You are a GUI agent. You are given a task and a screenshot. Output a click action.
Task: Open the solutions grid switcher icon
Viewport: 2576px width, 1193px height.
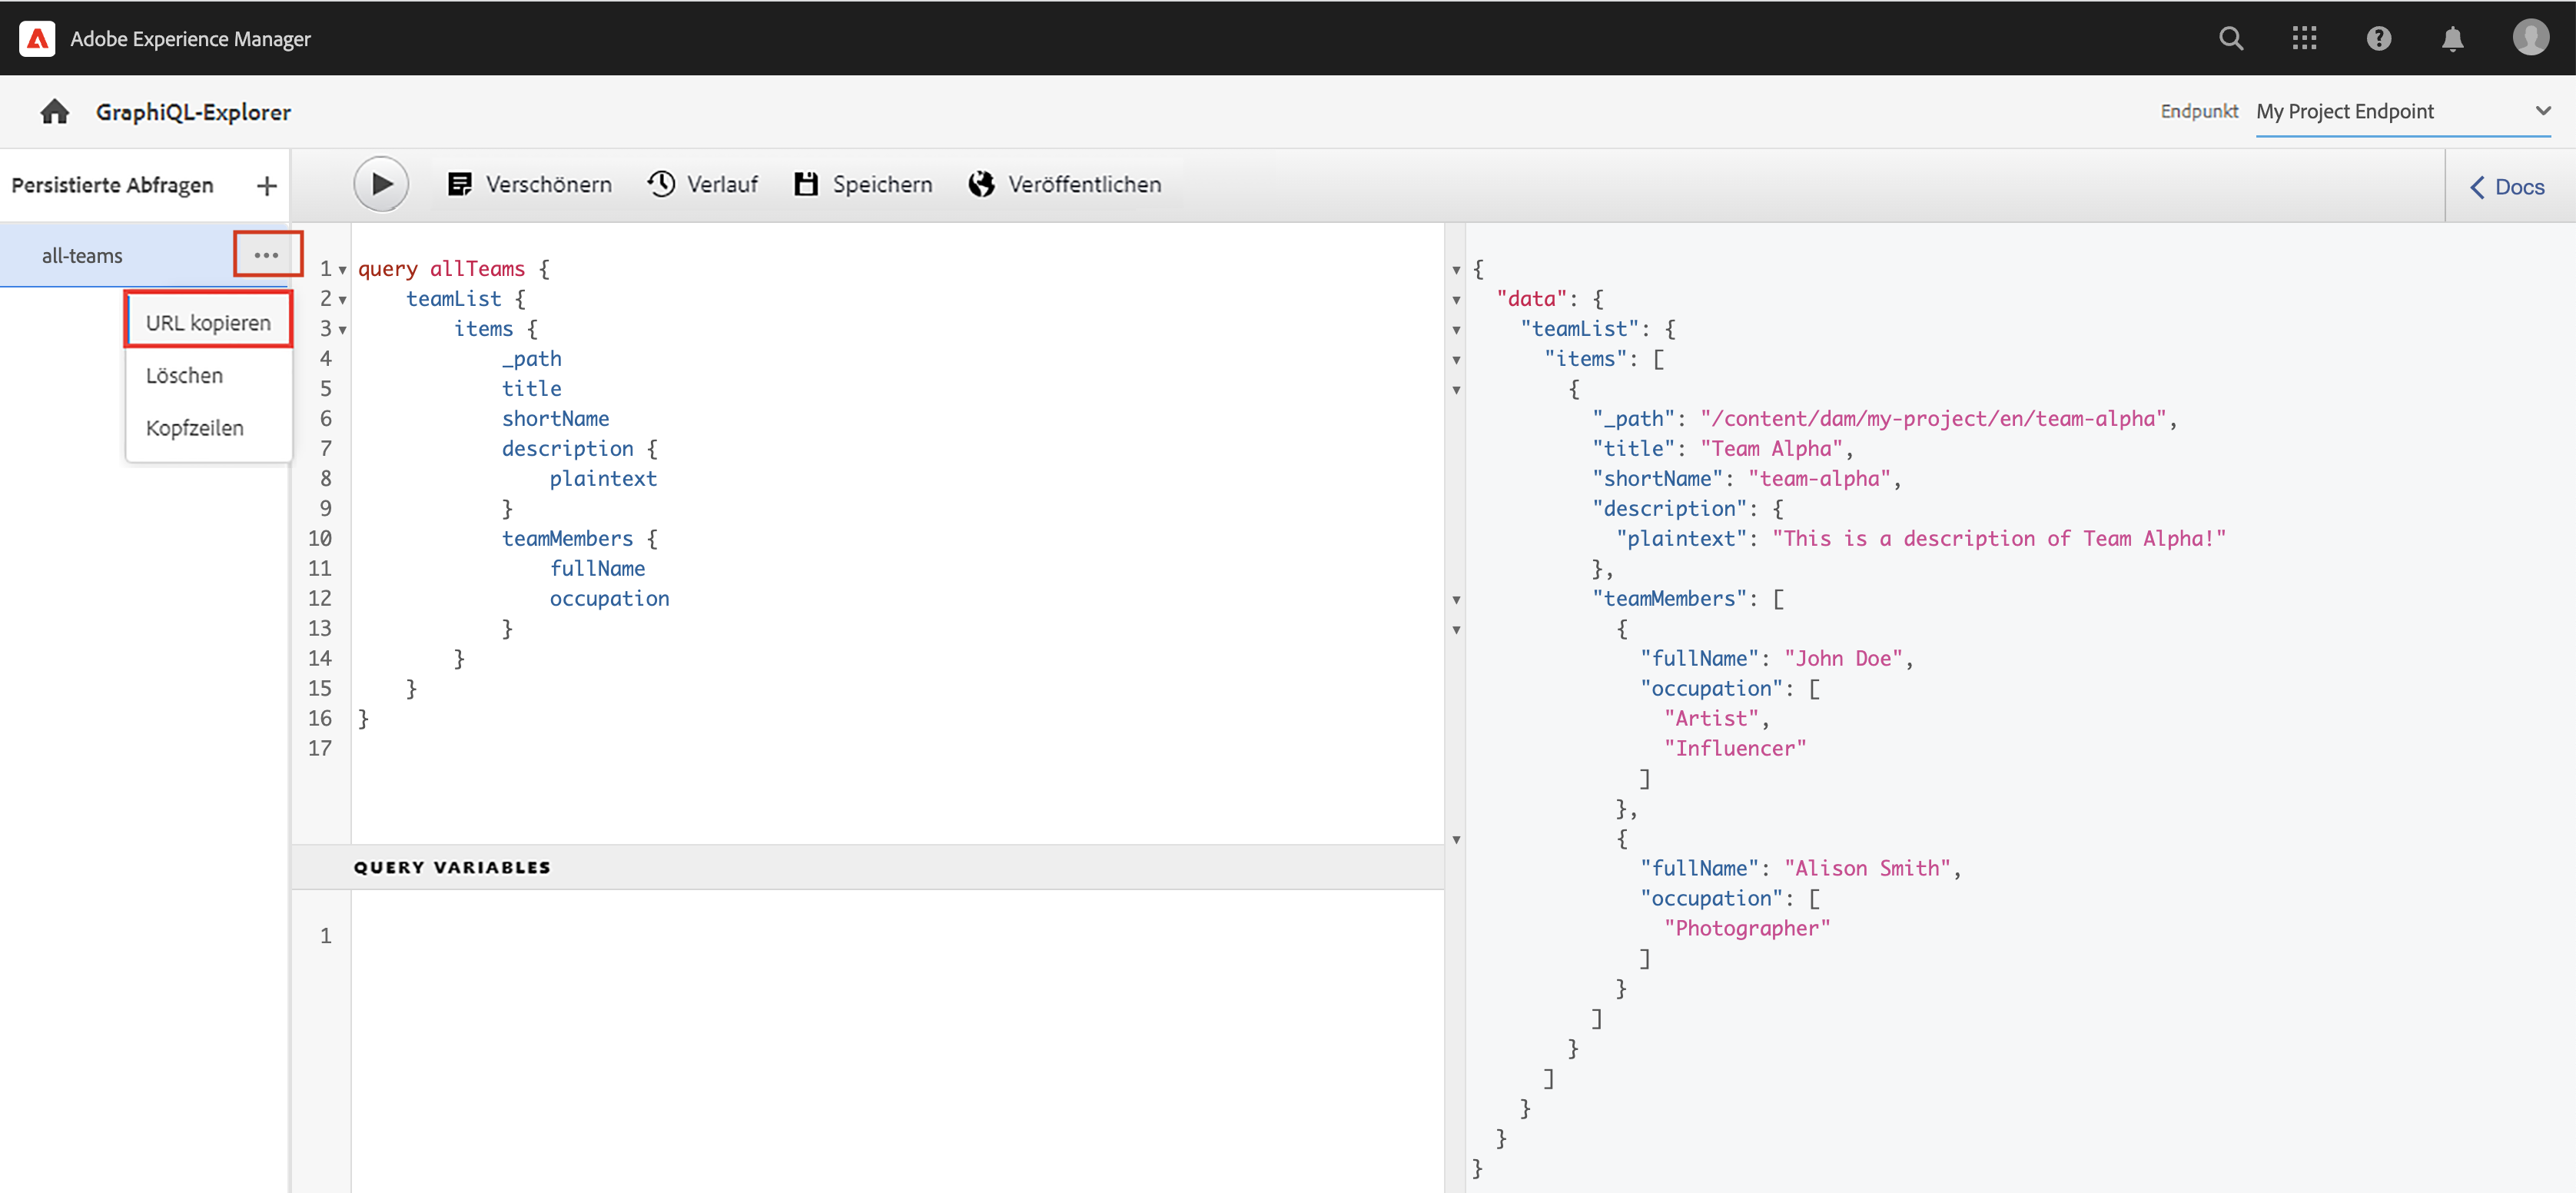pos(2304,38)
